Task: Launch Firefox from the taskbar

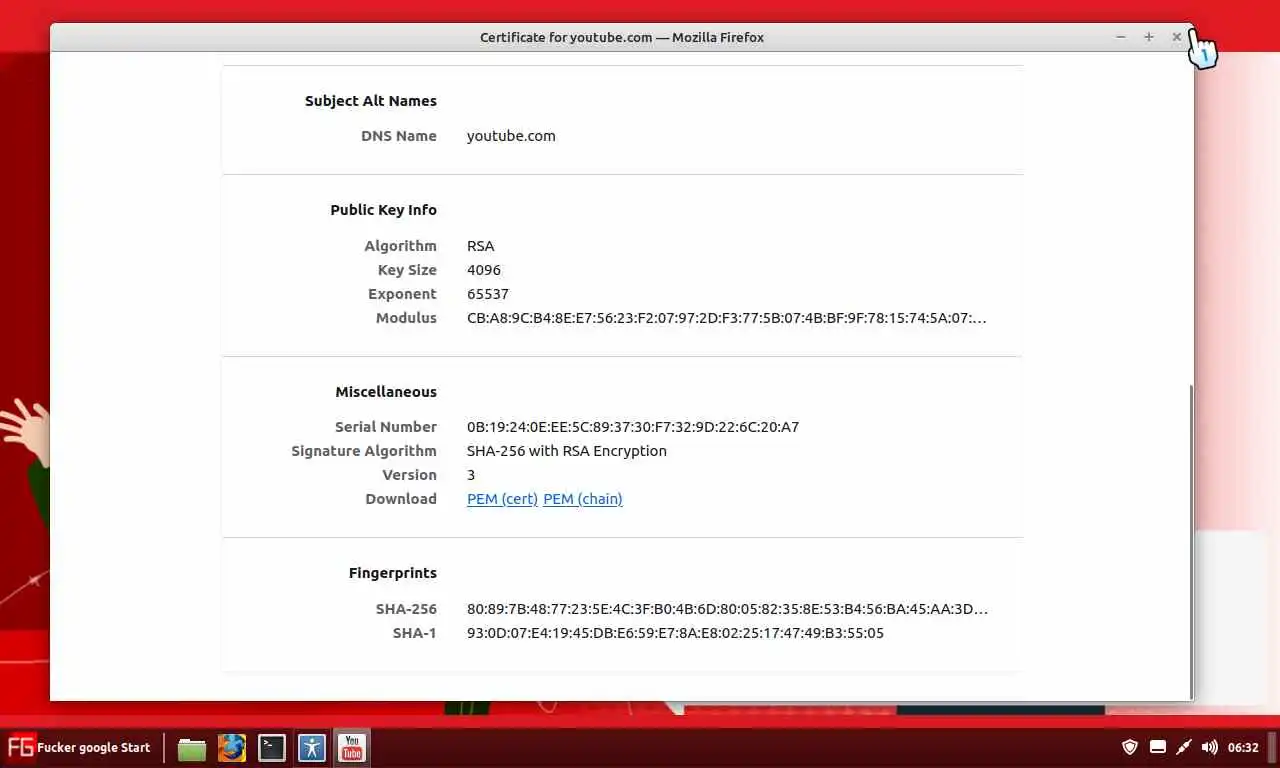Action: (232, 748)
